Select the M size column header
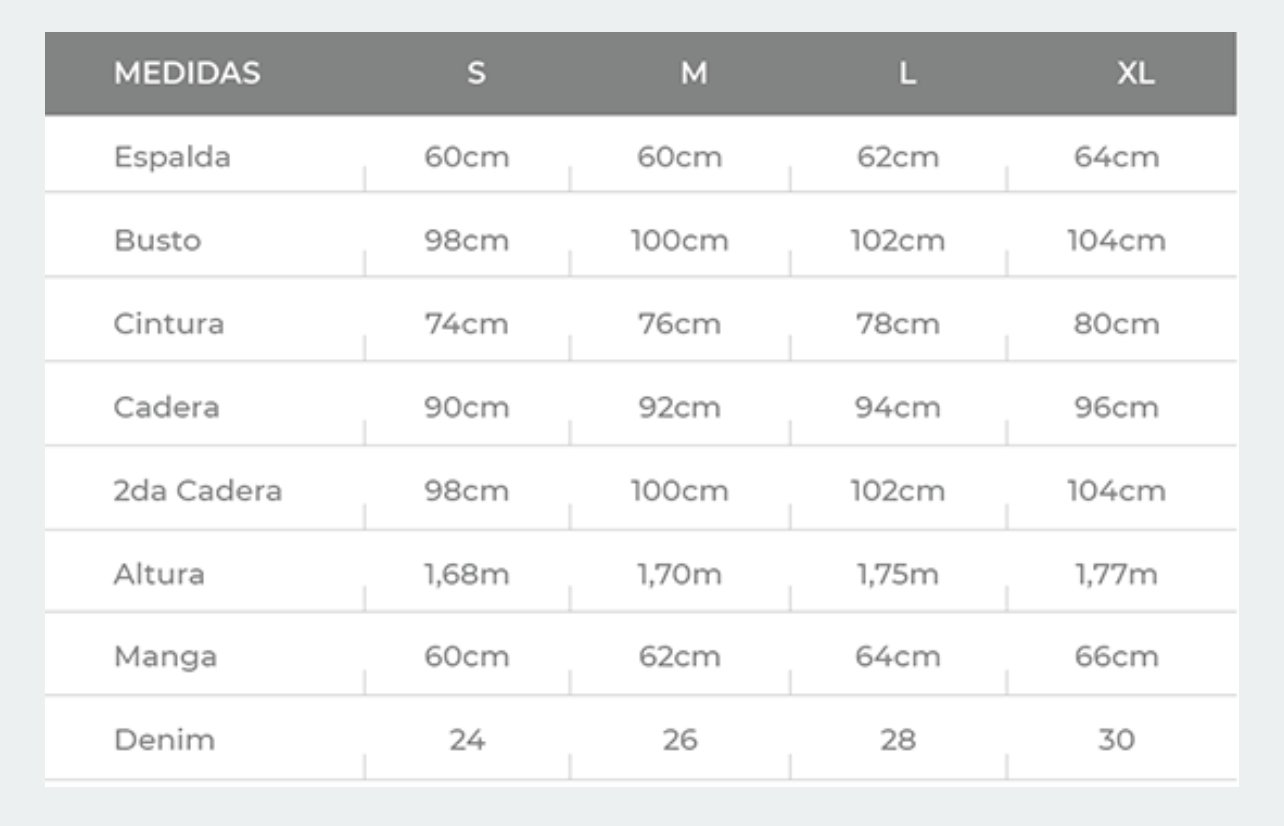The image size is (1284, 826). point(694,73)
